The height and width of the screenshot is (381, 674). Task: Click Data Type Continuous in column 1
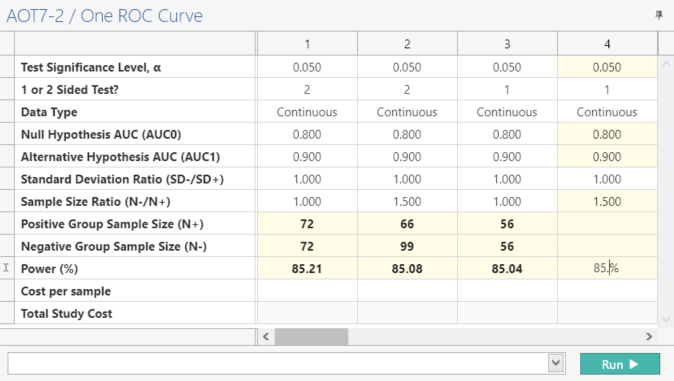tap(307, 112)
